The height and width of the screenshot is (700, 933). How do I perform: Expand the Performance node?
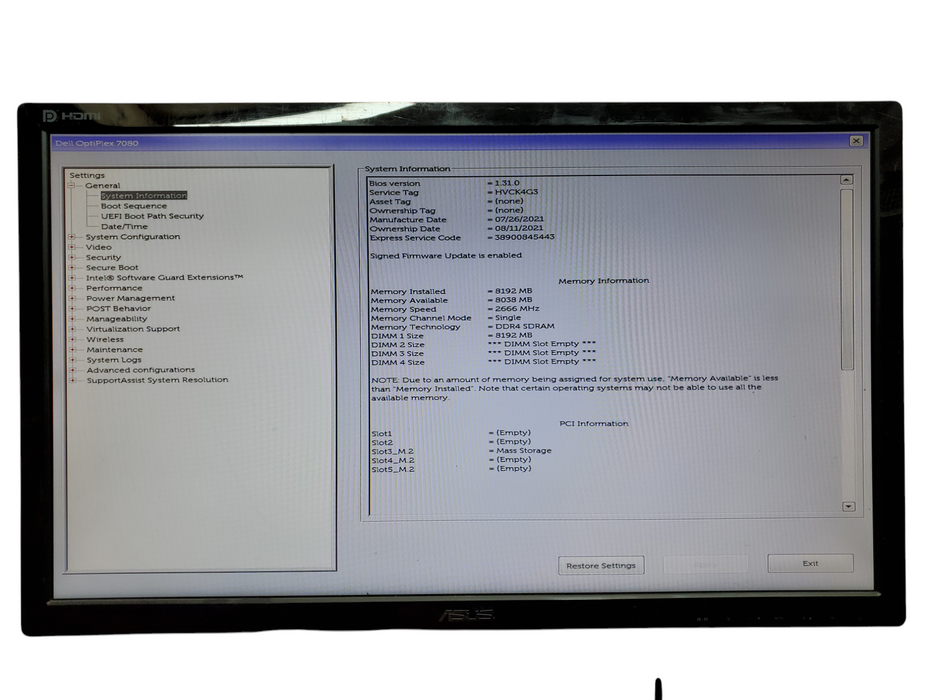coord(72,288)
